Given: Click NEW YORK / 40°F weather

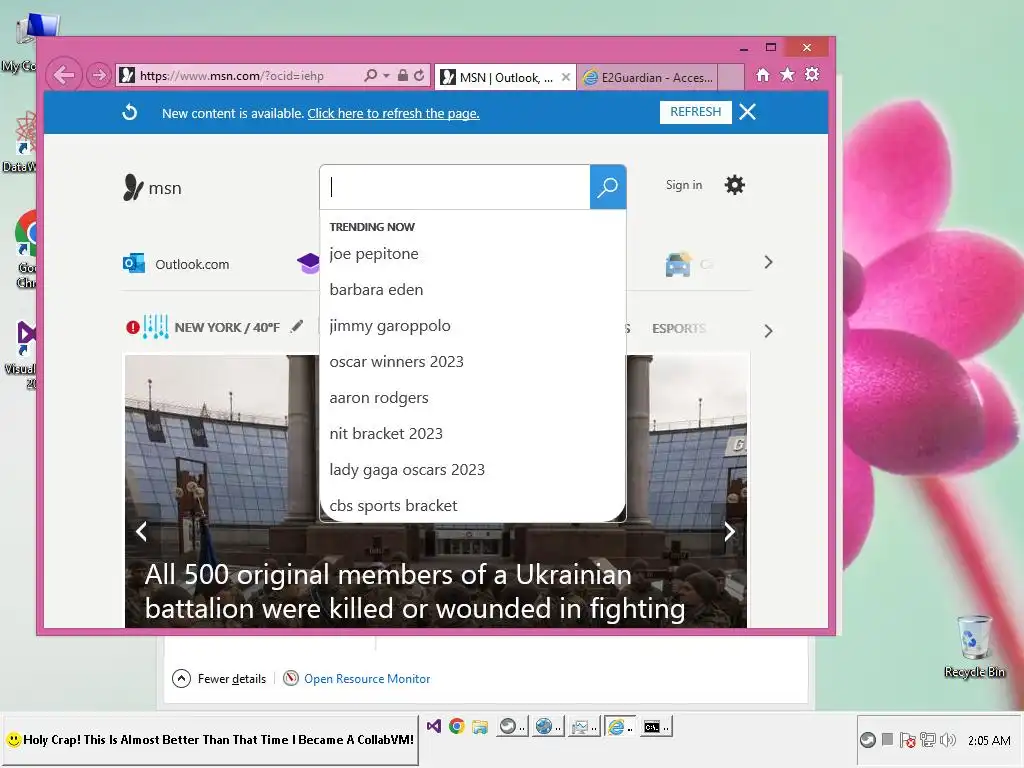Looking at the screenshot, I should (227, 327).
